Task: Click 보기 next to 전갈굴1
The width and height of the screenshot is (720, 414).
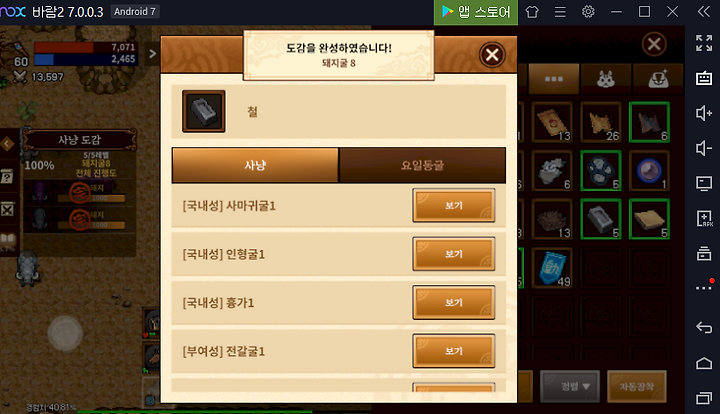Action: [454, 351]
